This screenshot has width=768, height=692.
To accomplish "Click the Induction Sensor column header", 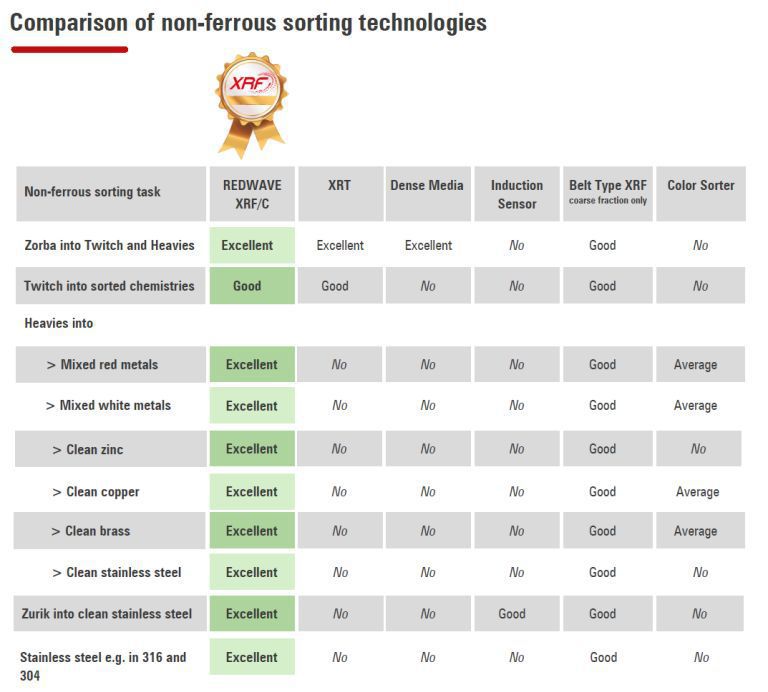I will [x=516, y=194].
